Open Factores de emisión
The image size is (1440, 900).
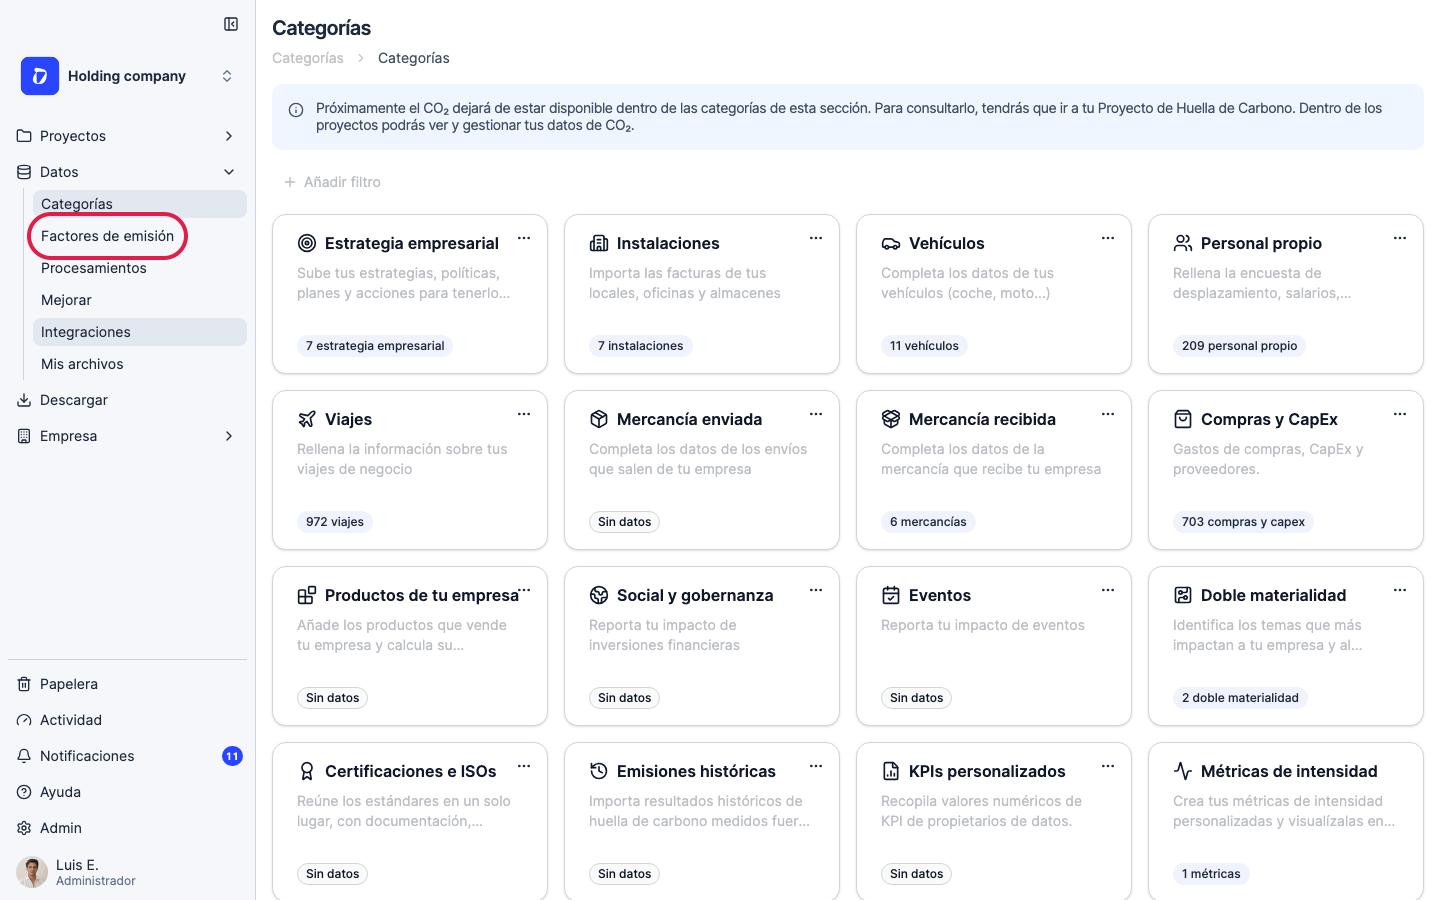point(107,236)
